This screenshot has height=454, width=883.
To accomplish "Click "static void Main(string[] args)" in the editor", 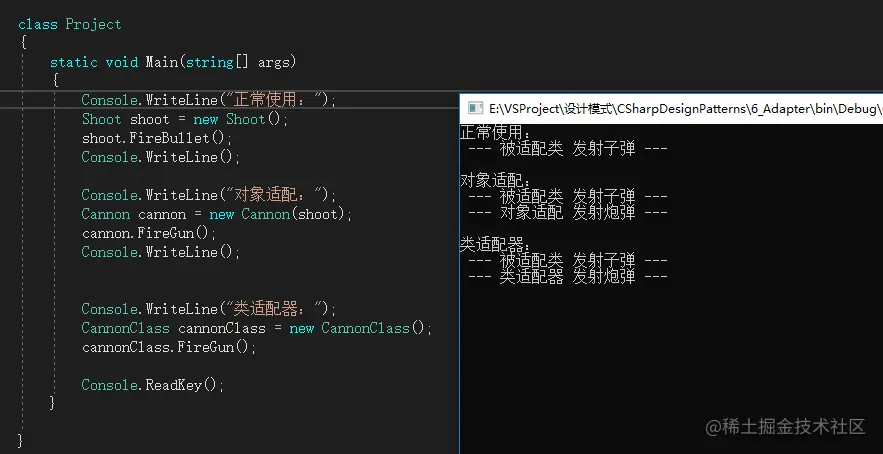I will pos(173,62).
